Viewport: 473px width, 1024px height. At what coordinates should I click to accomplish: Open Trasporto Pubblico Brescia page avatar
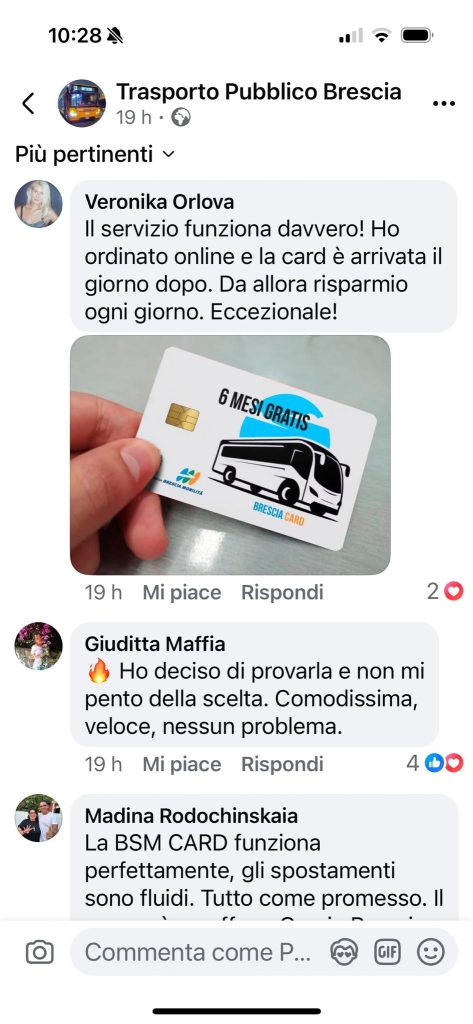tap(82, 103)
